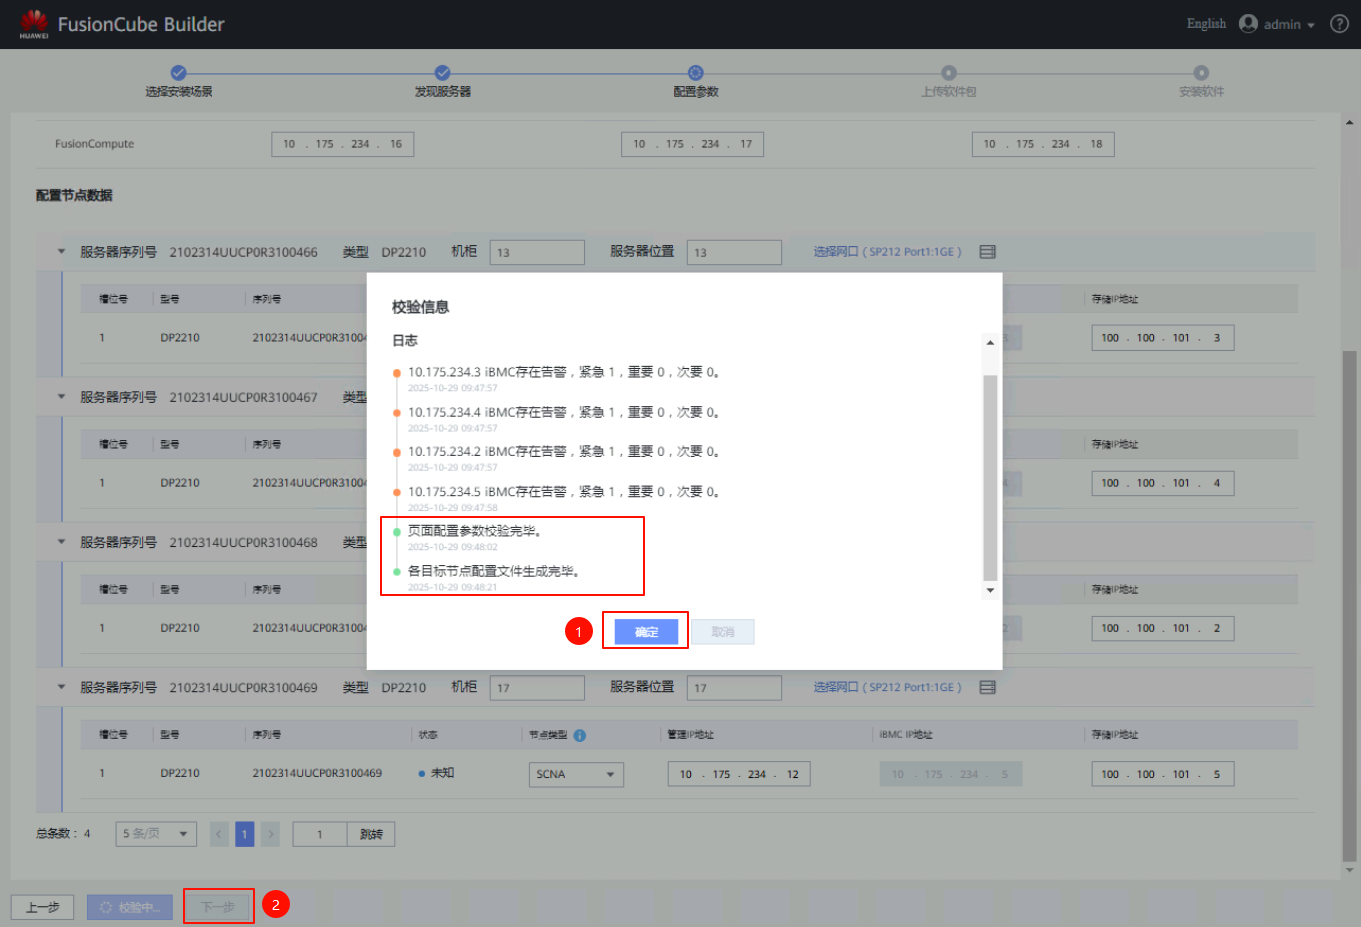Click the Huawei logo icon
This screenshot has width=1361, height=927.
pos(33,24)
